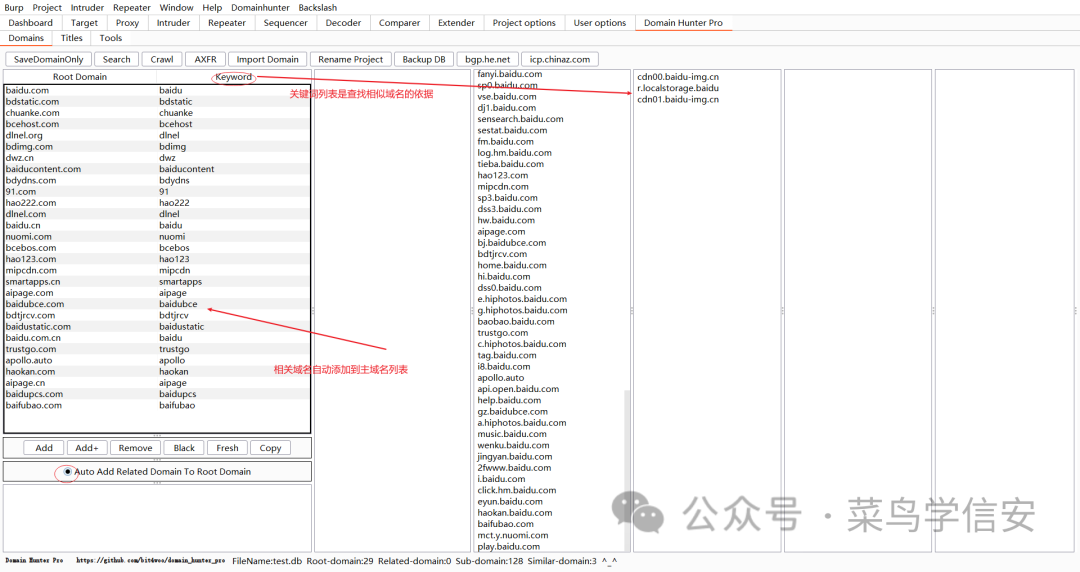Switch to the Target tab
The image size is (1080, 572).
84,23
